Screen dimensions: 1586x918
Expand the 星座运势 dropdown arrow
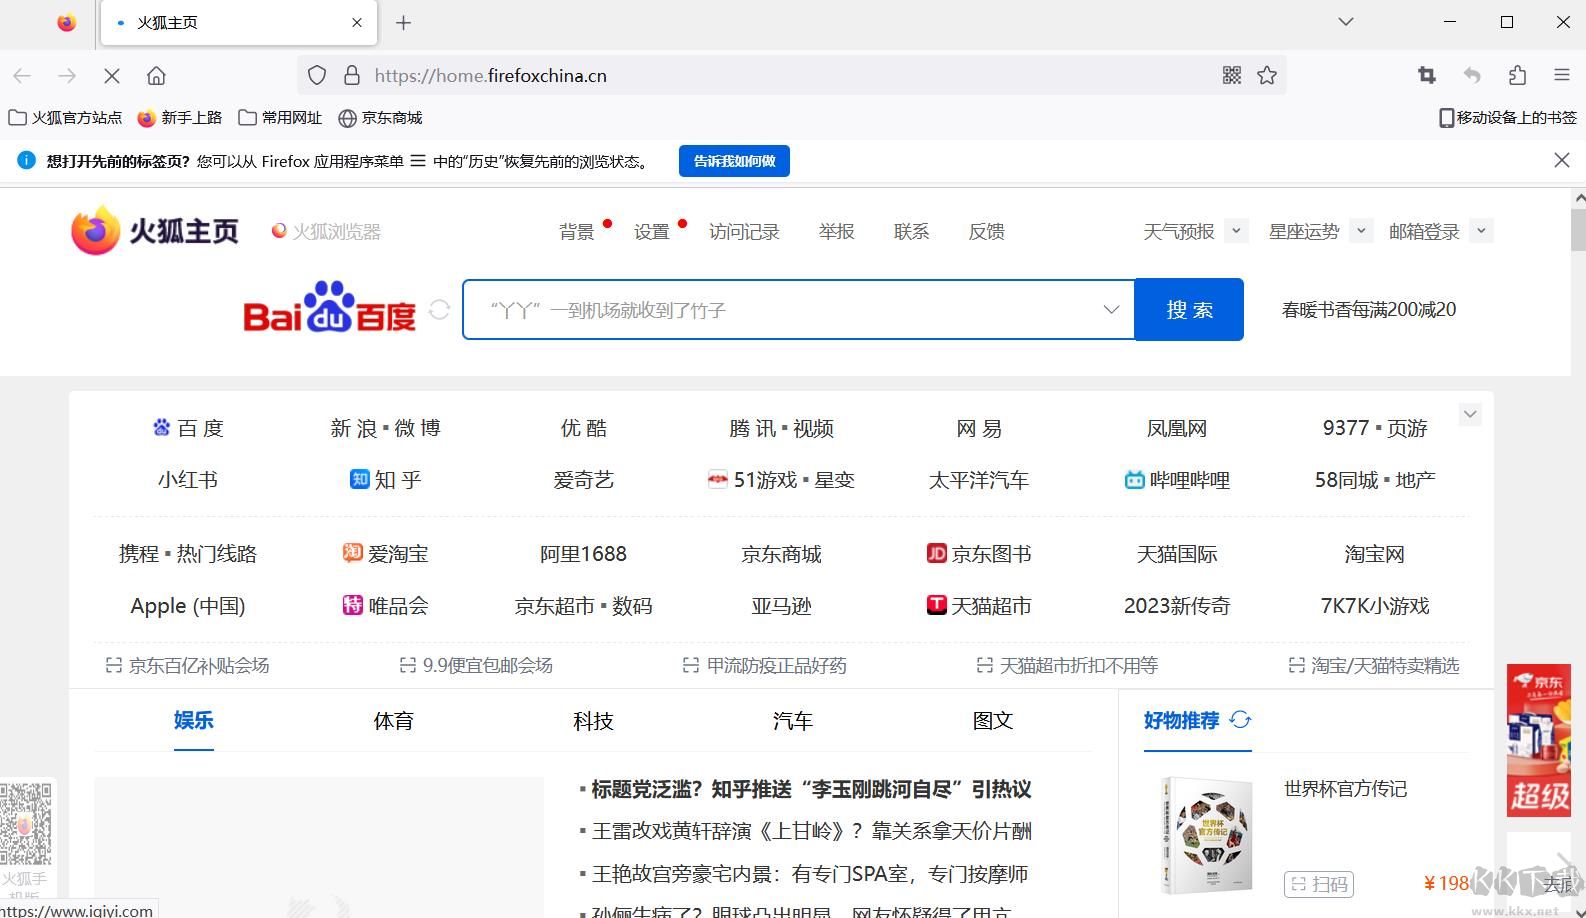(x=1361, y=231)
